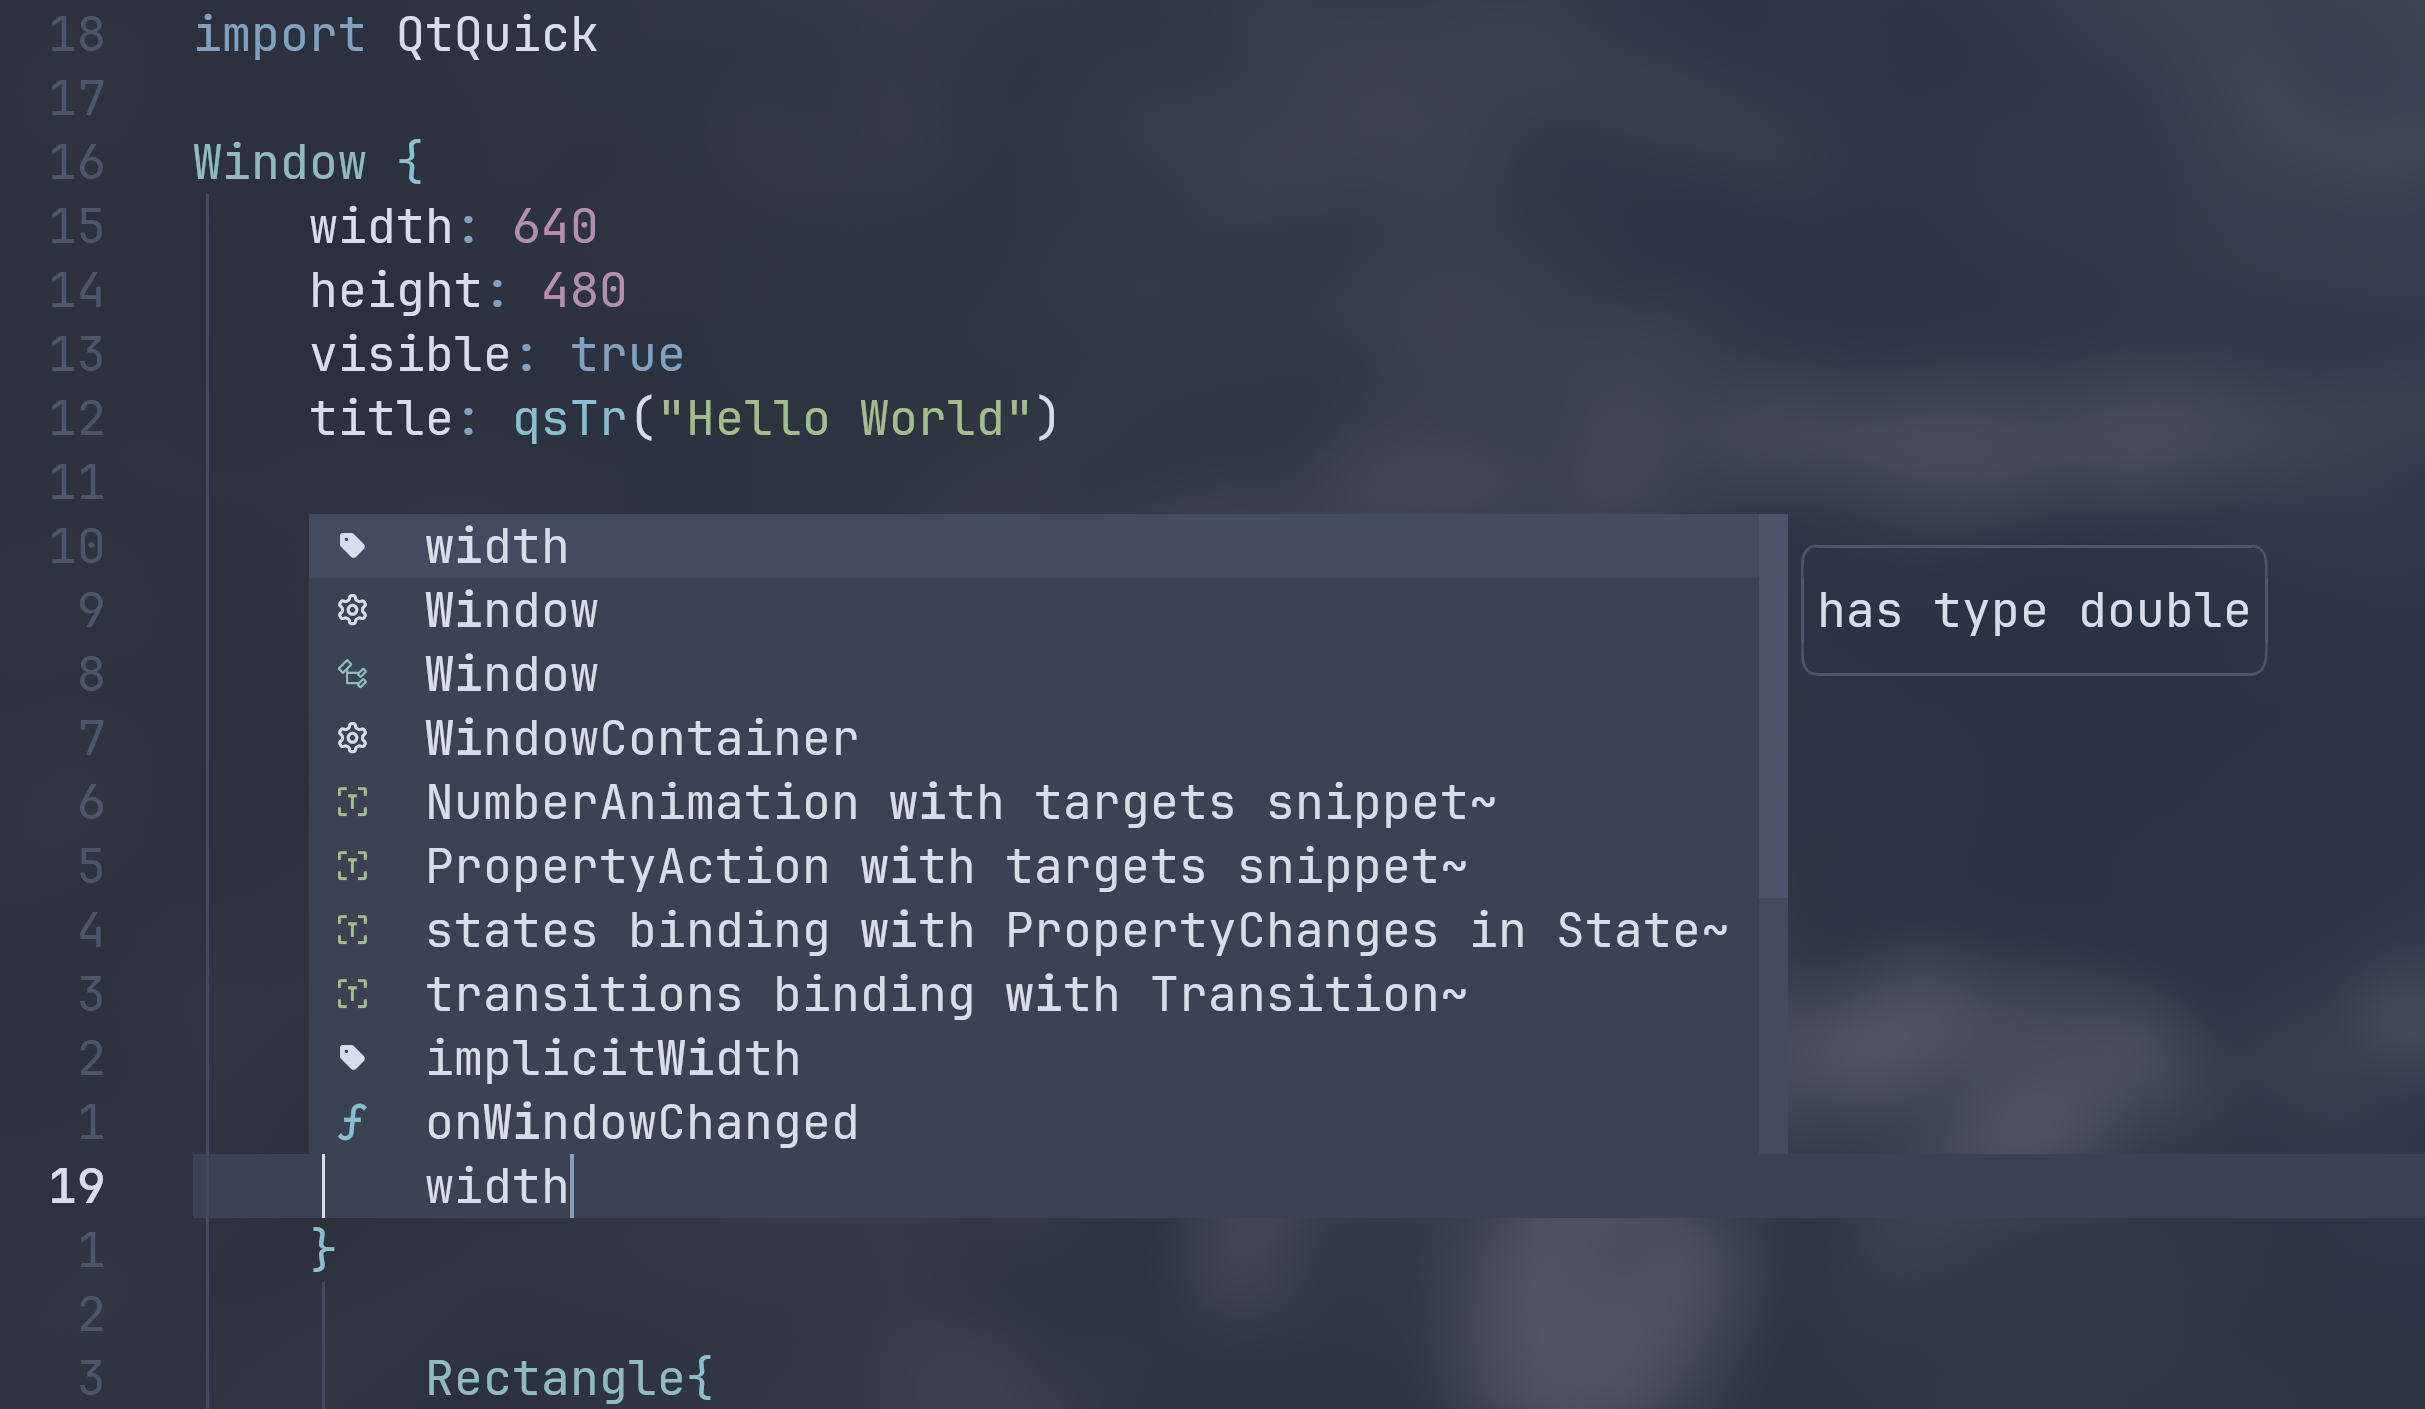
Task: Choose the implicitWidth suggestion
Action: pyautogui.click(x=1034, y=1058)
